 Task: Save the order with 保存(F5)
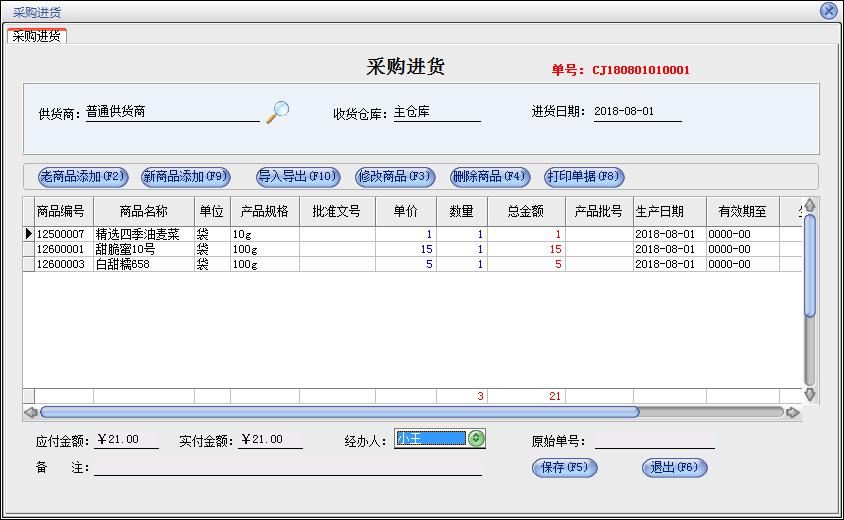pyautogui.click(x=564, y=467)
